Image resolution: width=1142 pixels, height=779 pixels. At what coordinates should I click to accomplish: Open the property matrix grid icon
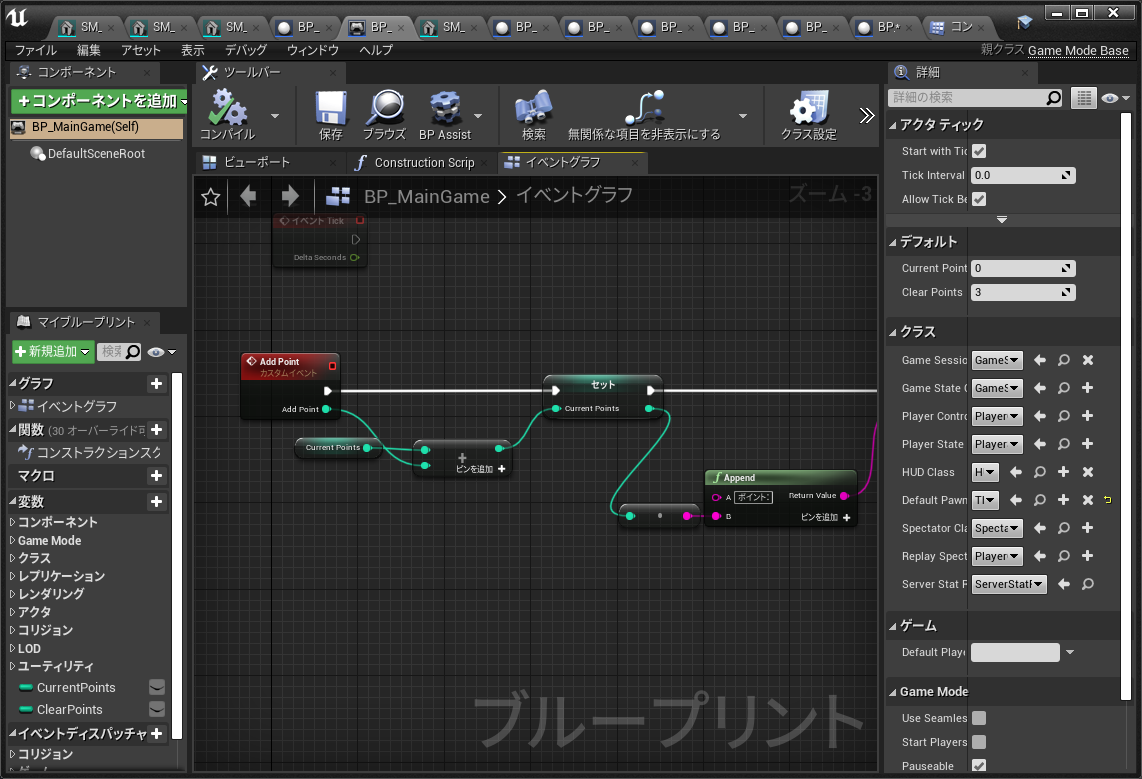(1084, 98)
